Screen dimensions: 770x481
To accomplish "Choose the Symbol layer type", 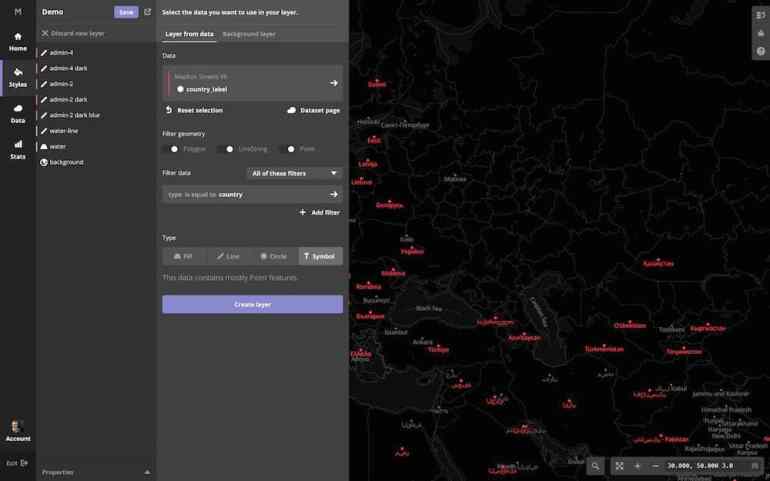I will (320, 256).
